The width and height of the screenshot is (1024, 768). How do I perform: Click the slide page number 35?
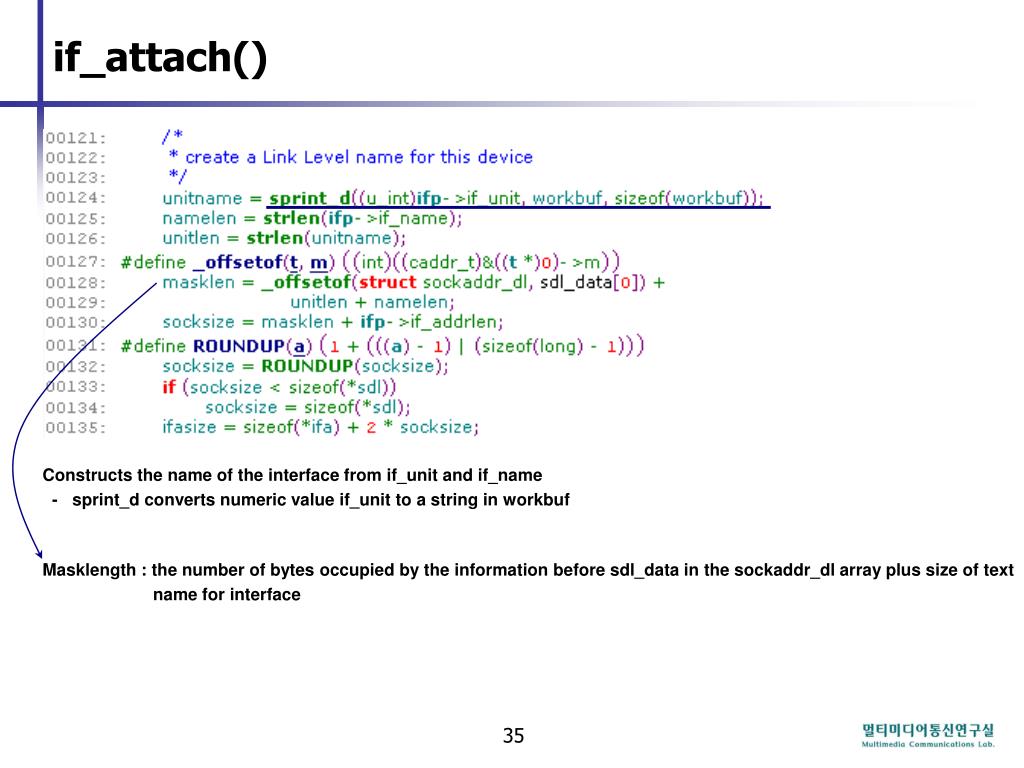coord(513,736)
